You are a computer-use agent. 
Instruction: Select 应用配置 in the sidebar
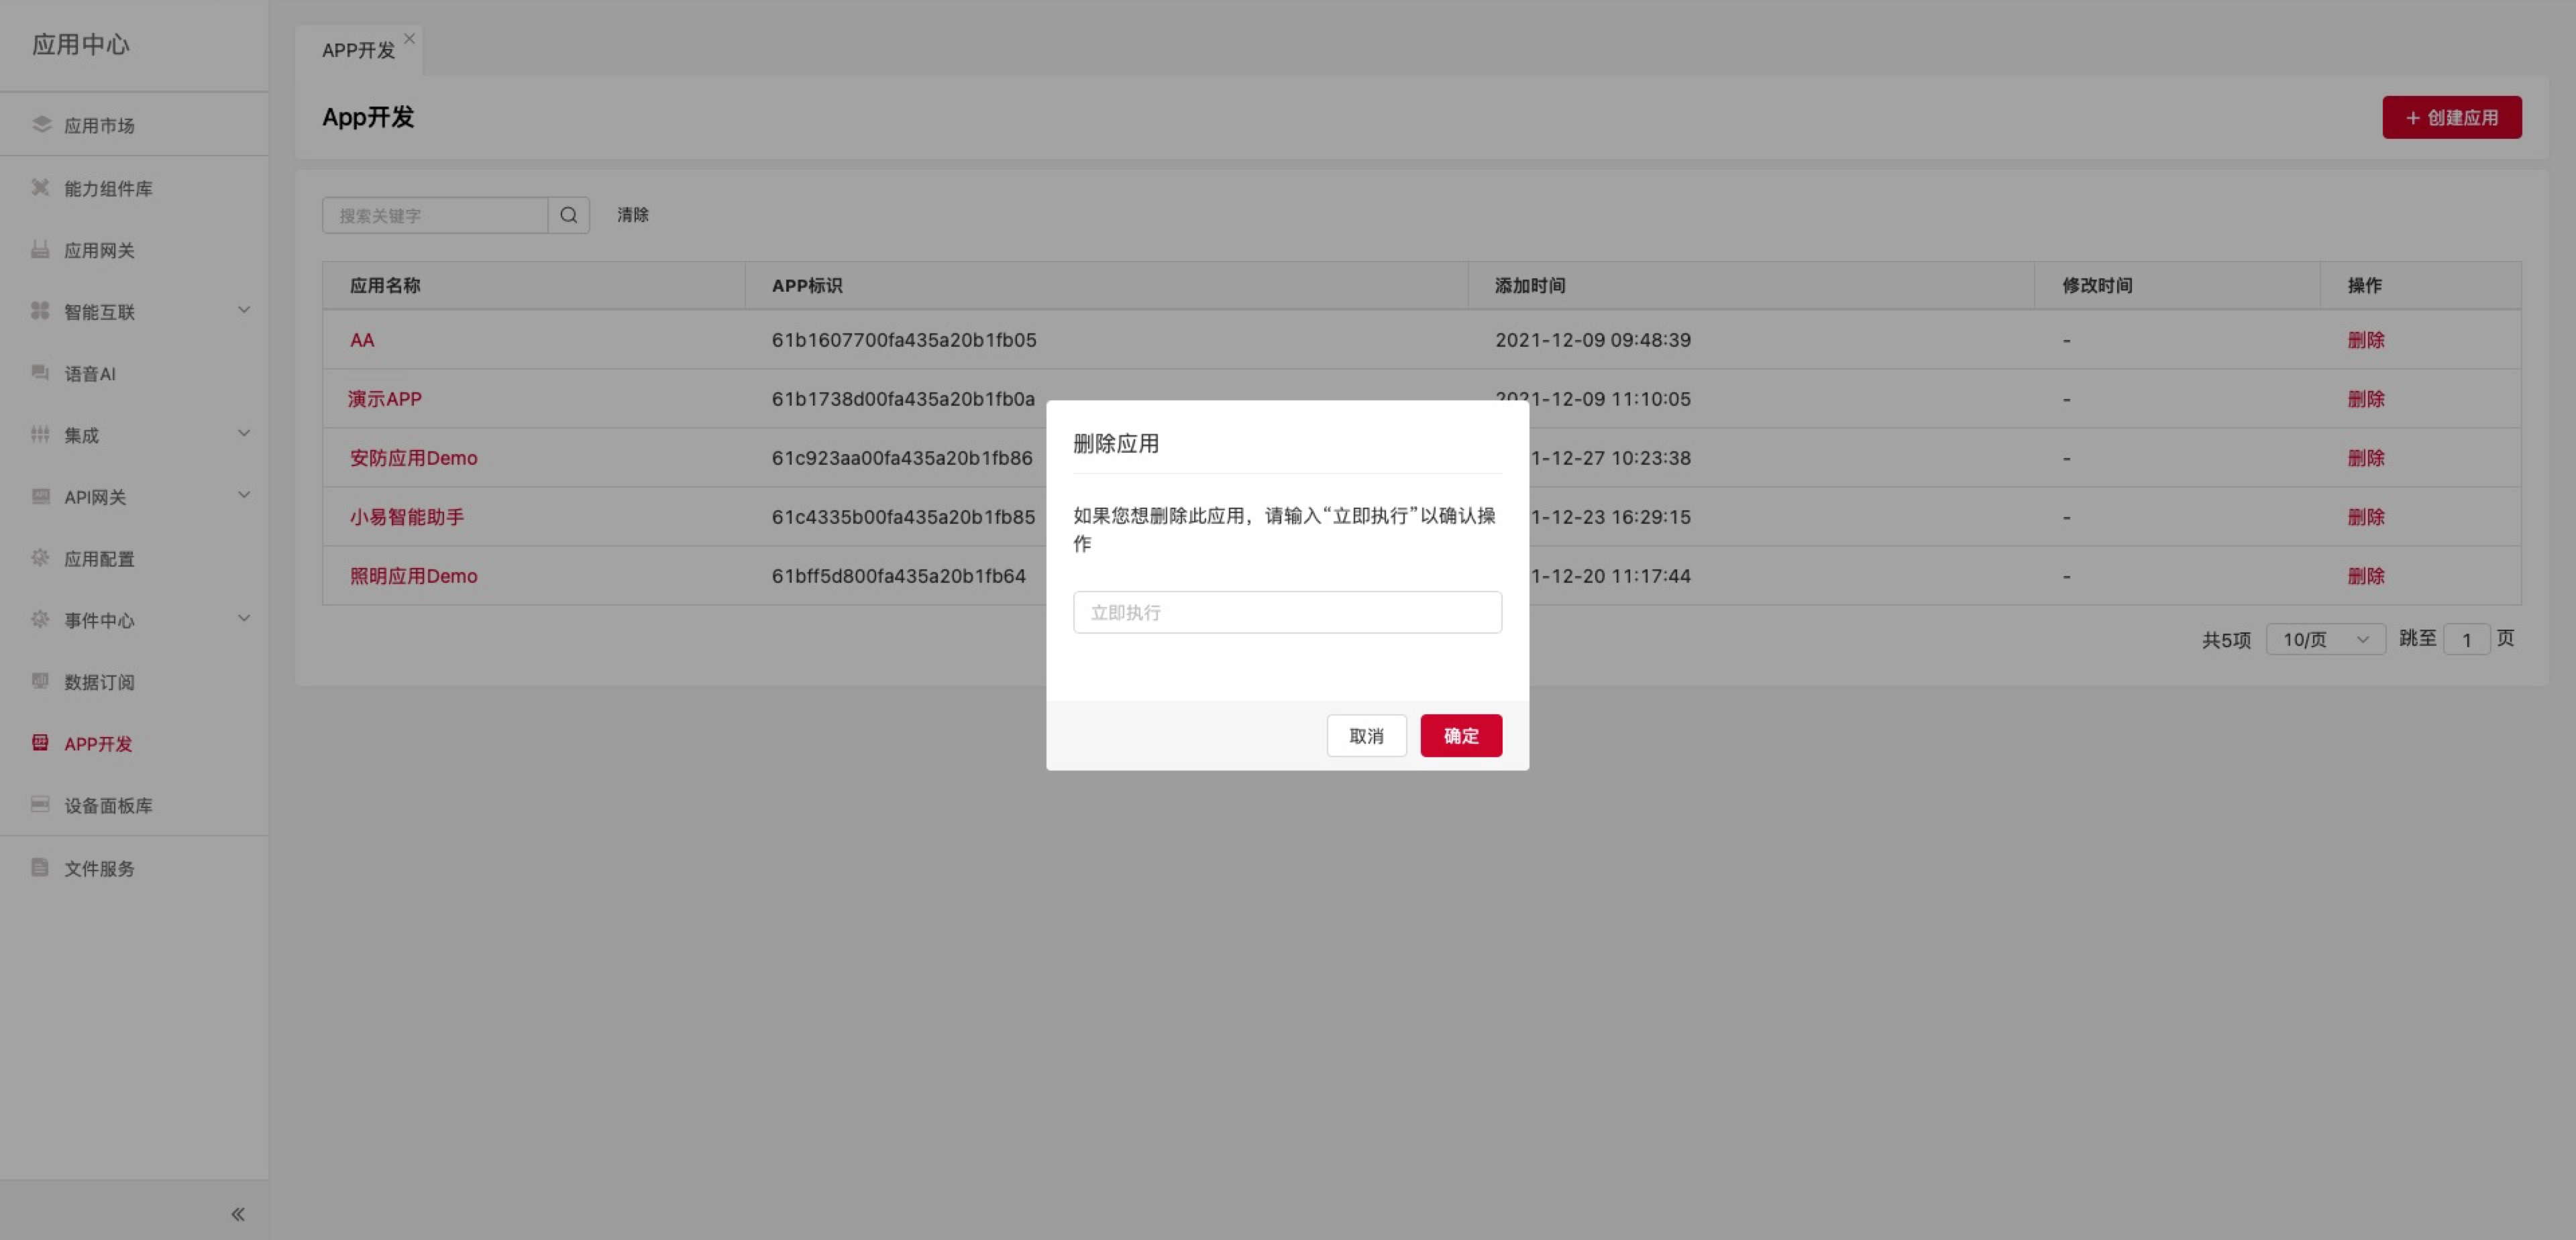[99, 559]
